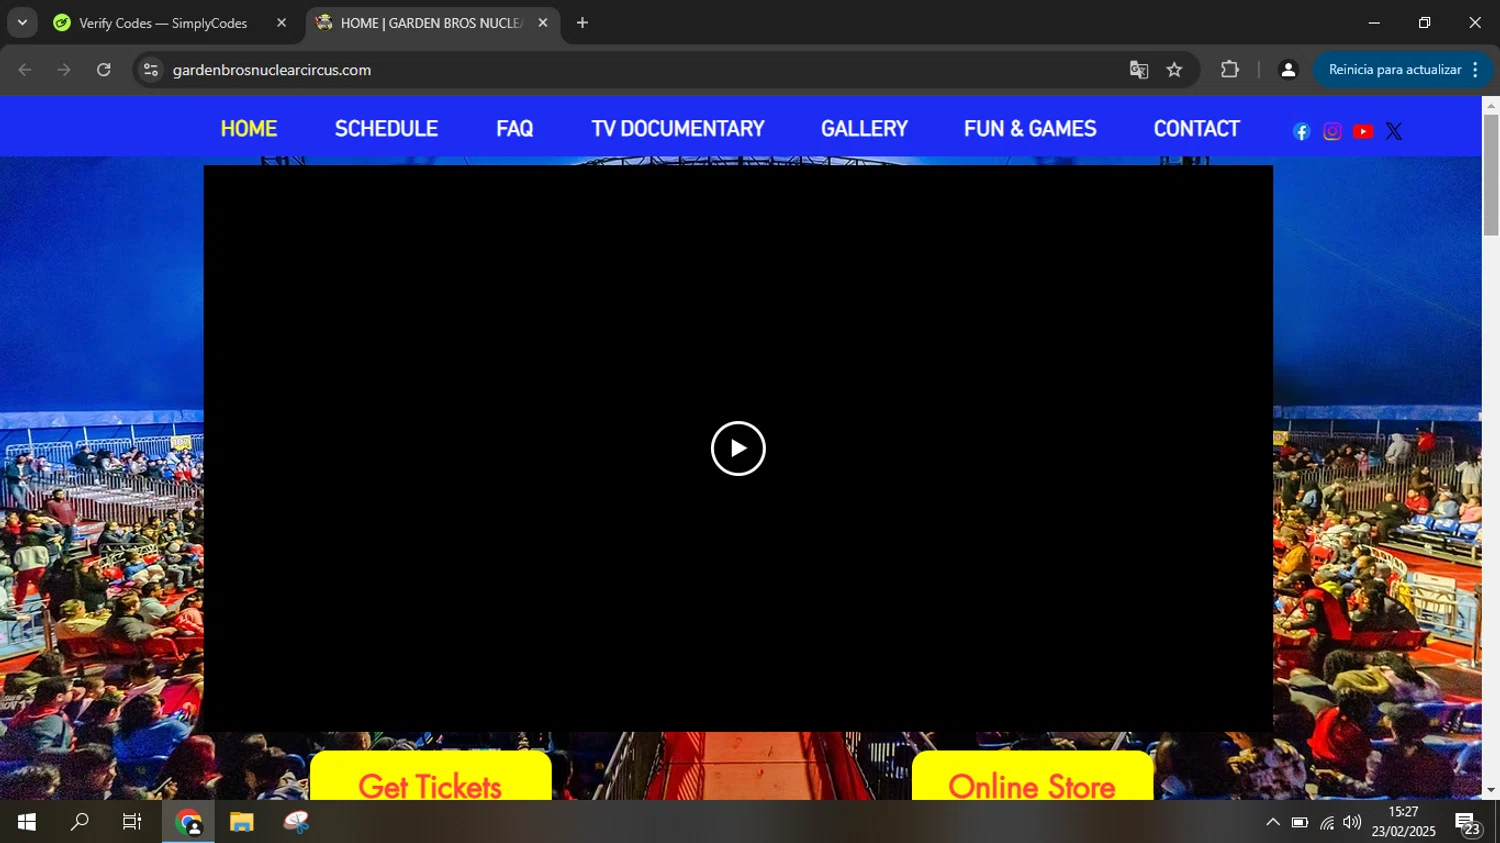Close the GARDEN BROS tab

point(543,23)
